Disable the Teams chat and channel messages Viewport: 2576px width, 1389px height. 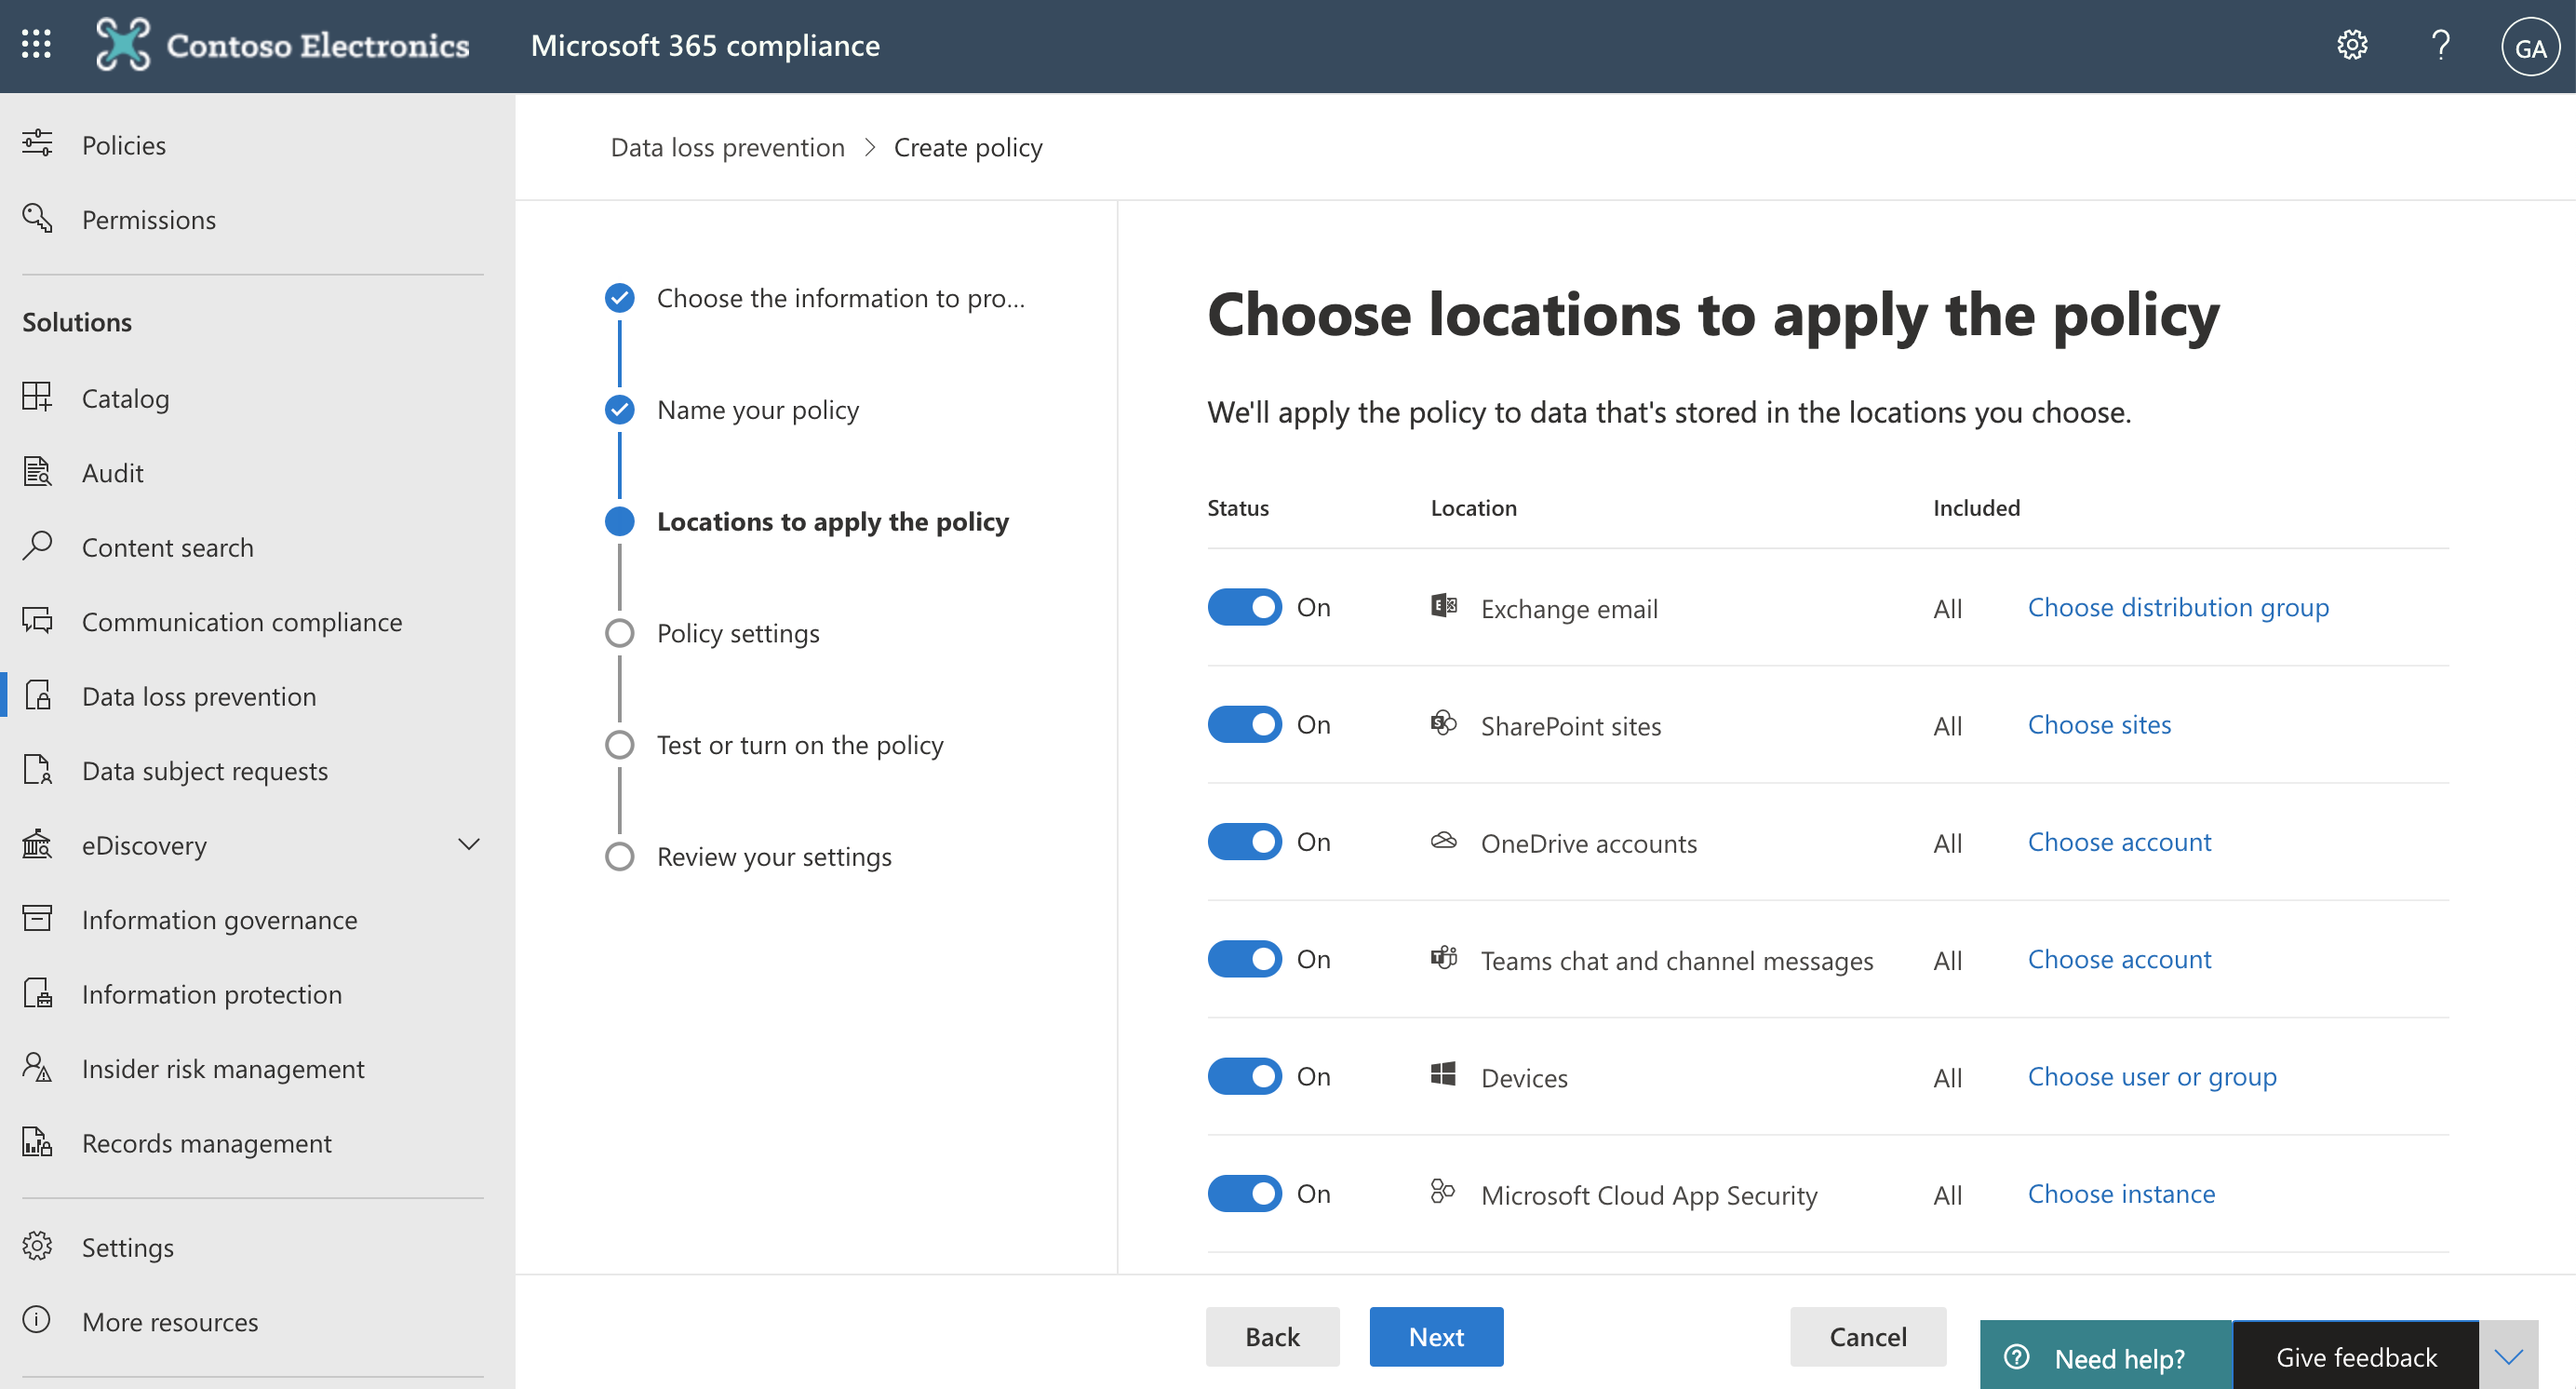coord(1244,958)
